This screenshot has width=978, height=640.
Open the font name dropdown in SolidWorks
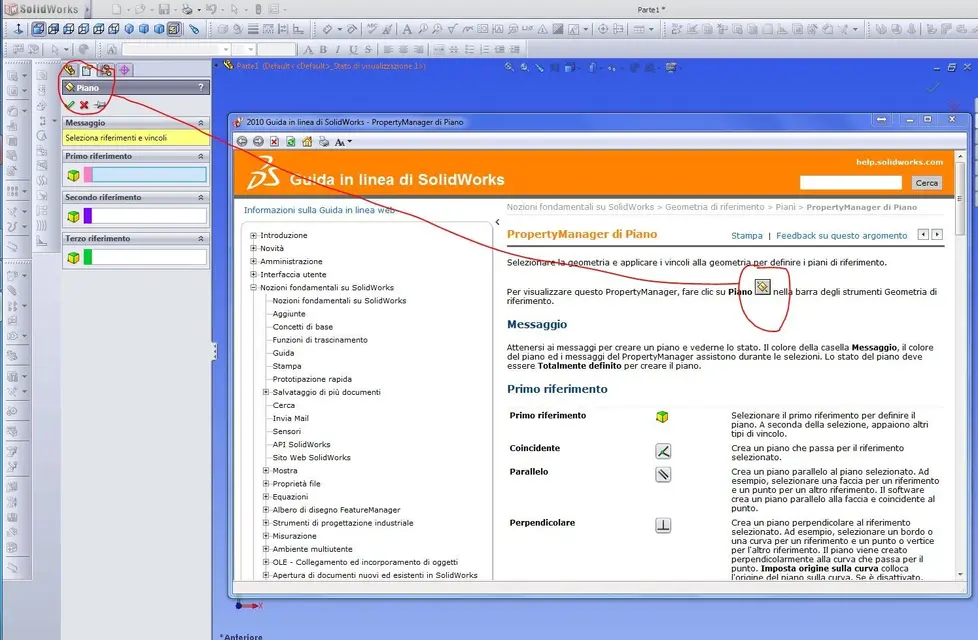[x=225, y=49]
